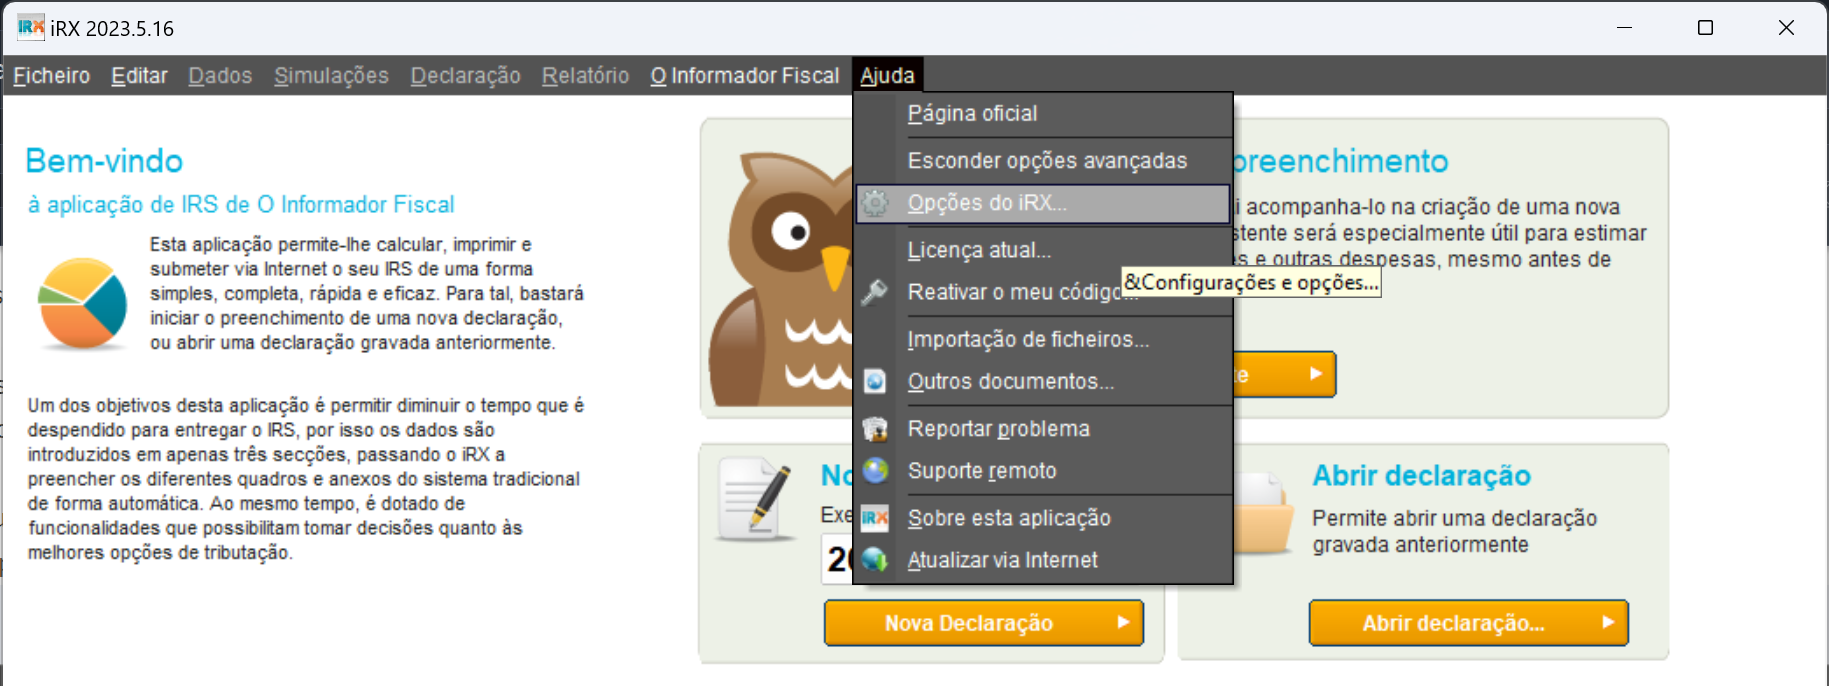Click the Bem-vindo heading
Image resolution: width=1829 pixels, height=686 pixels.
coord(104,161)
